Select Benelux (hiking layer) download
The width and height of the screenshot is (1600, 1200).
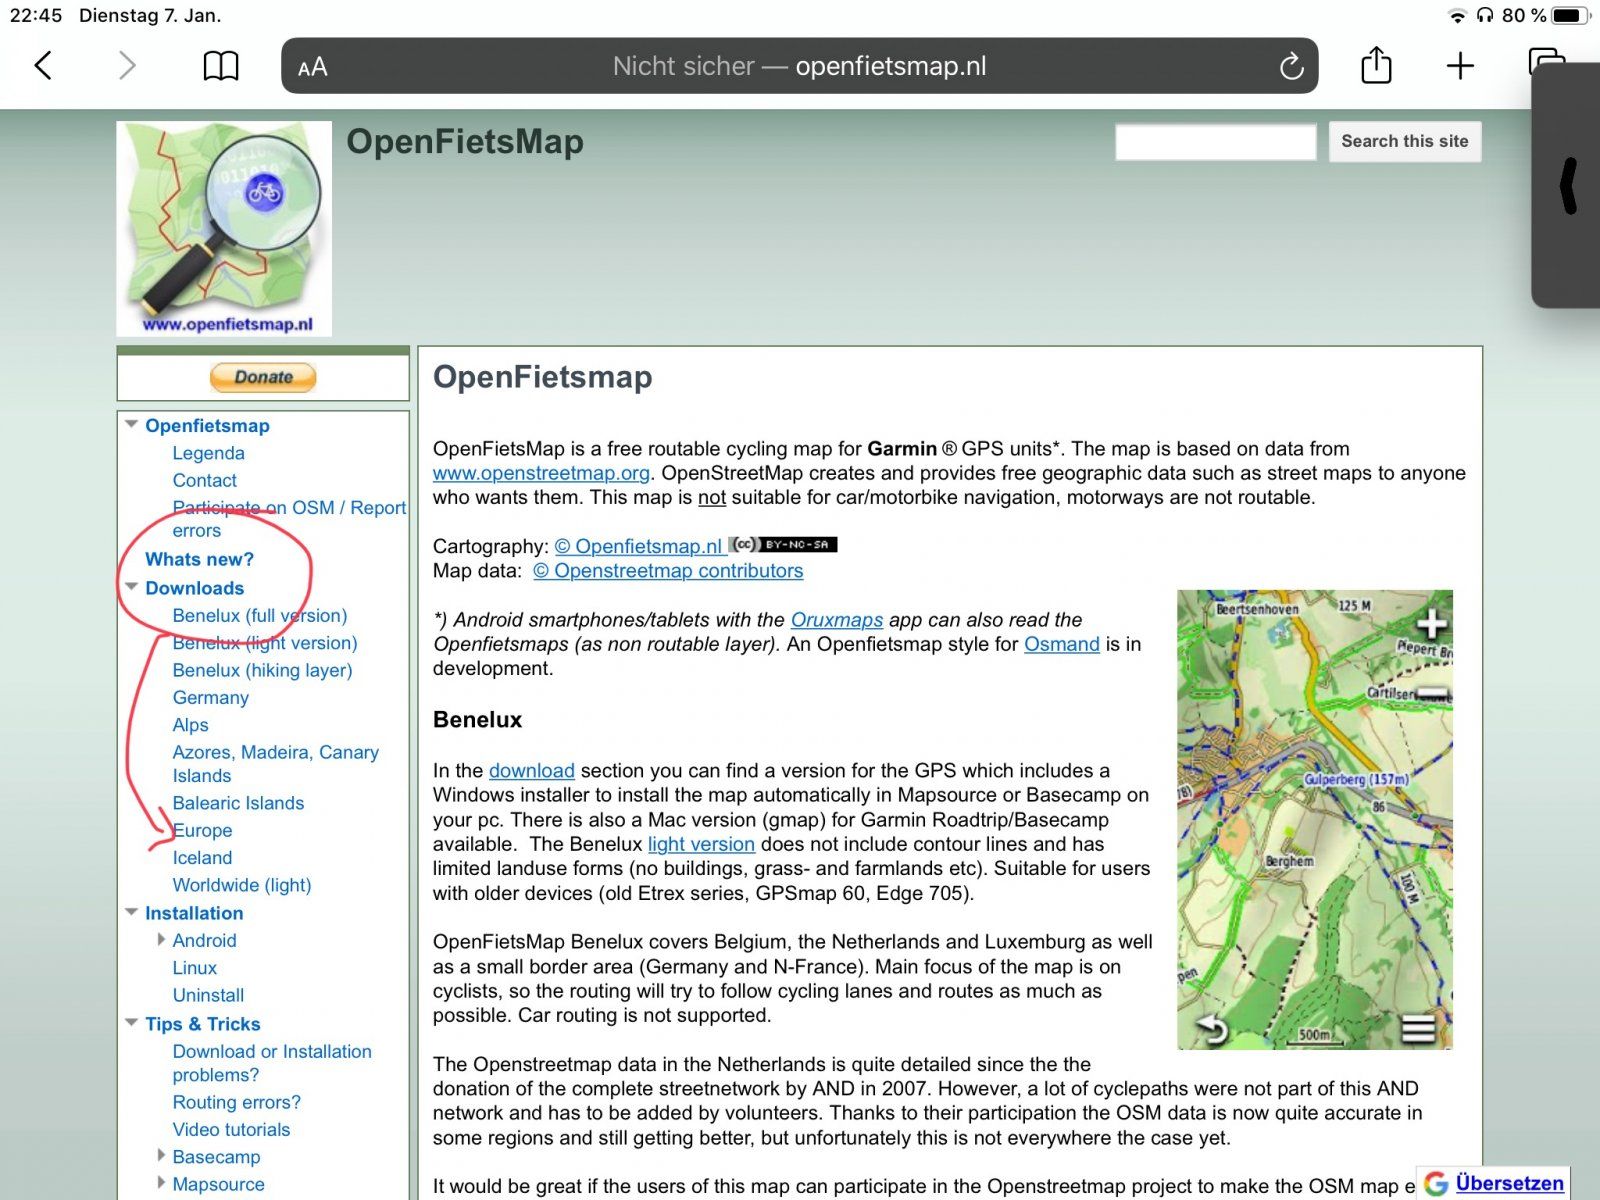pos(262,670)
